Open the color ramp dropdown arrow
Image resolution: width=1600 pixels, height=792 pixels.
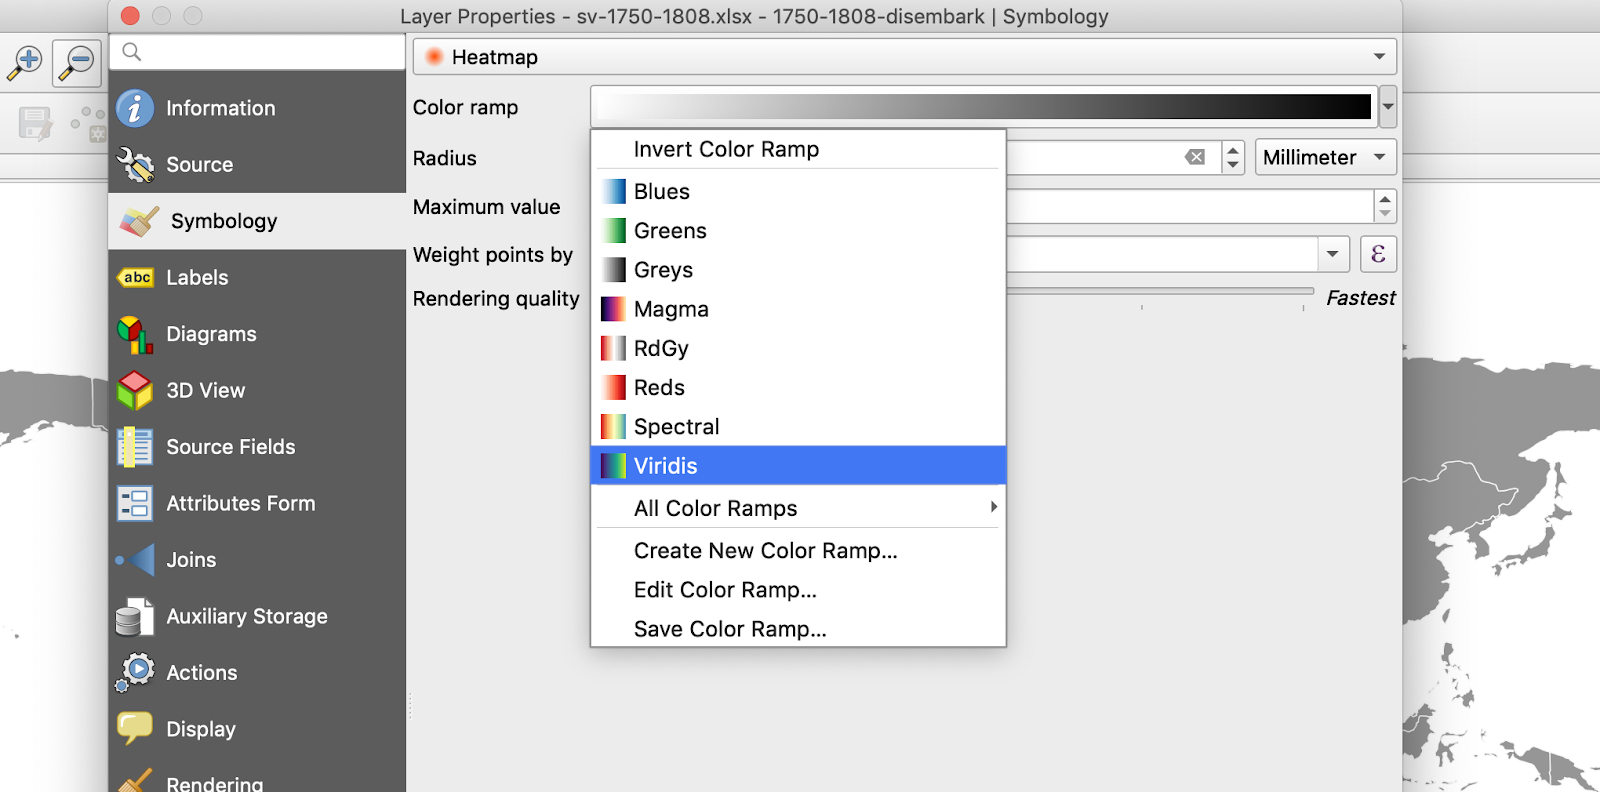tap(1388, 106)
